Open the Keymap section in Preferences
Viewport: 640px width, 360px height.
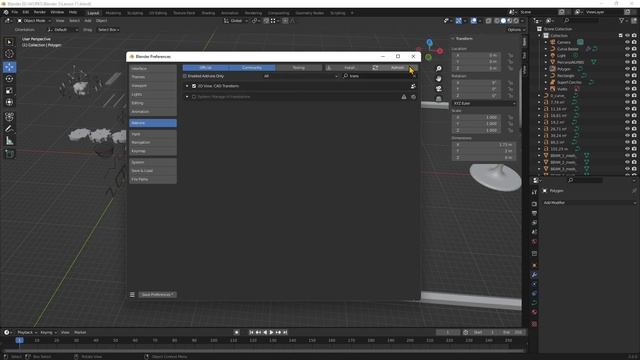click(153, 151)
